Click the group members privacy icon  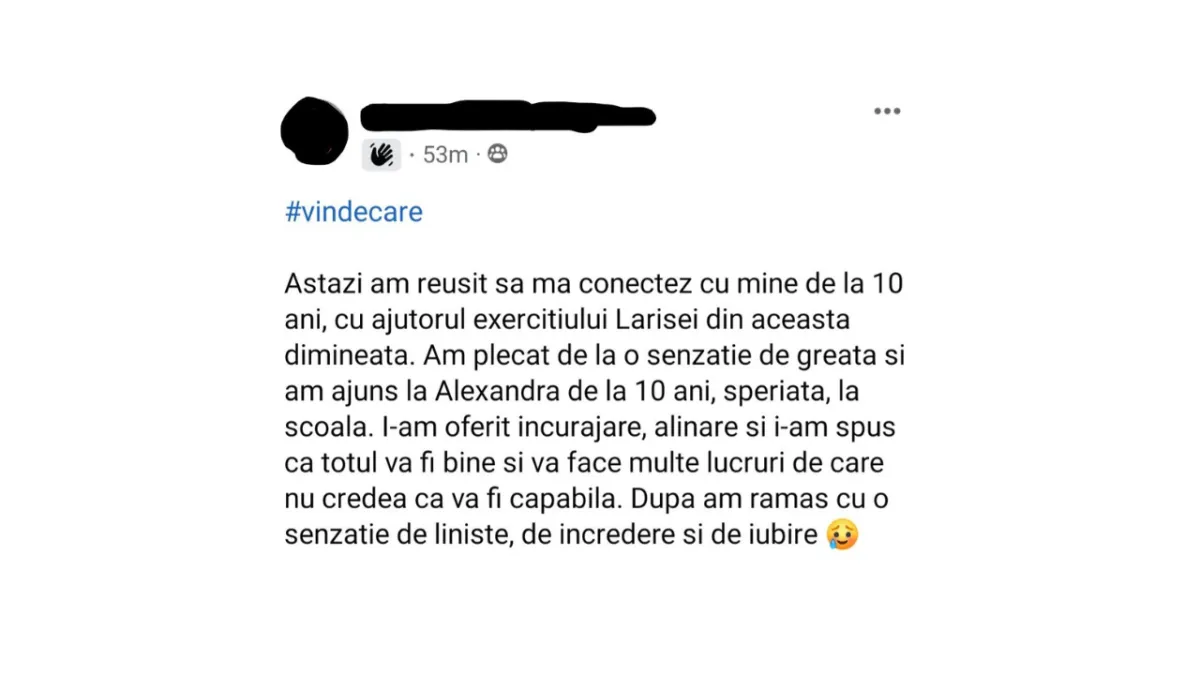click(497, 154)
